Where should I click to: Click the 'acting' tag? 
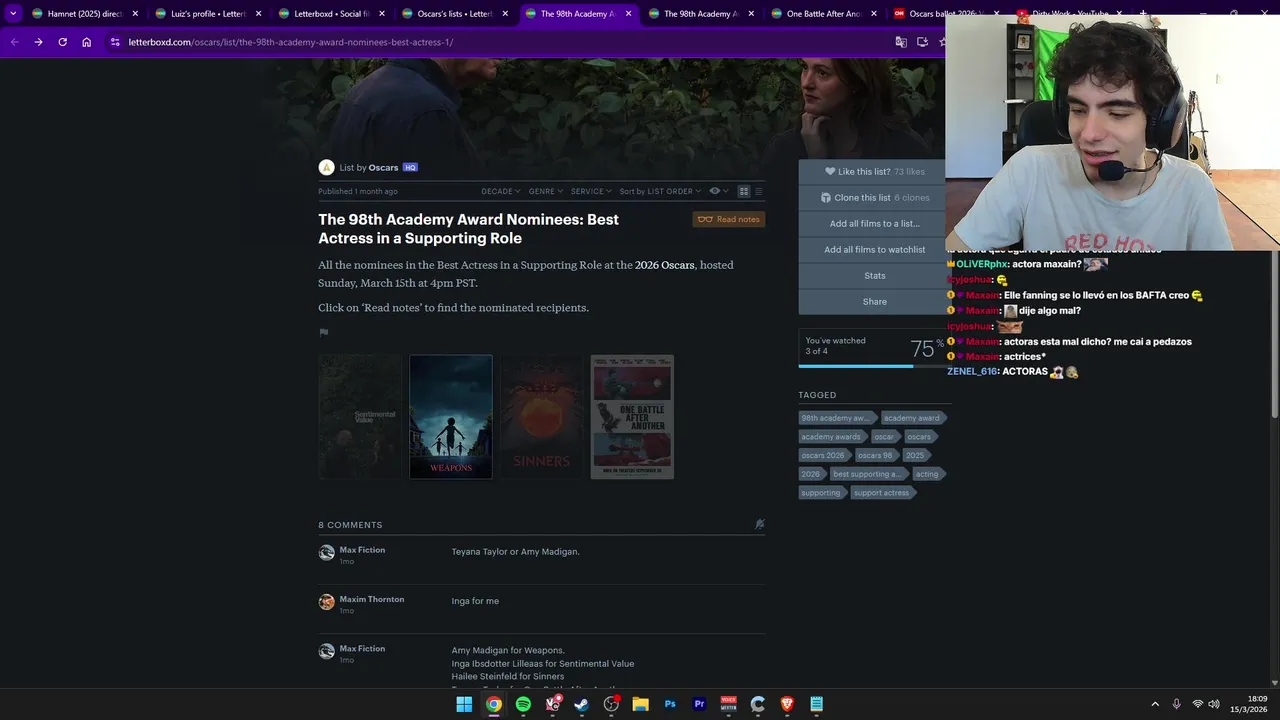(927, 474)
